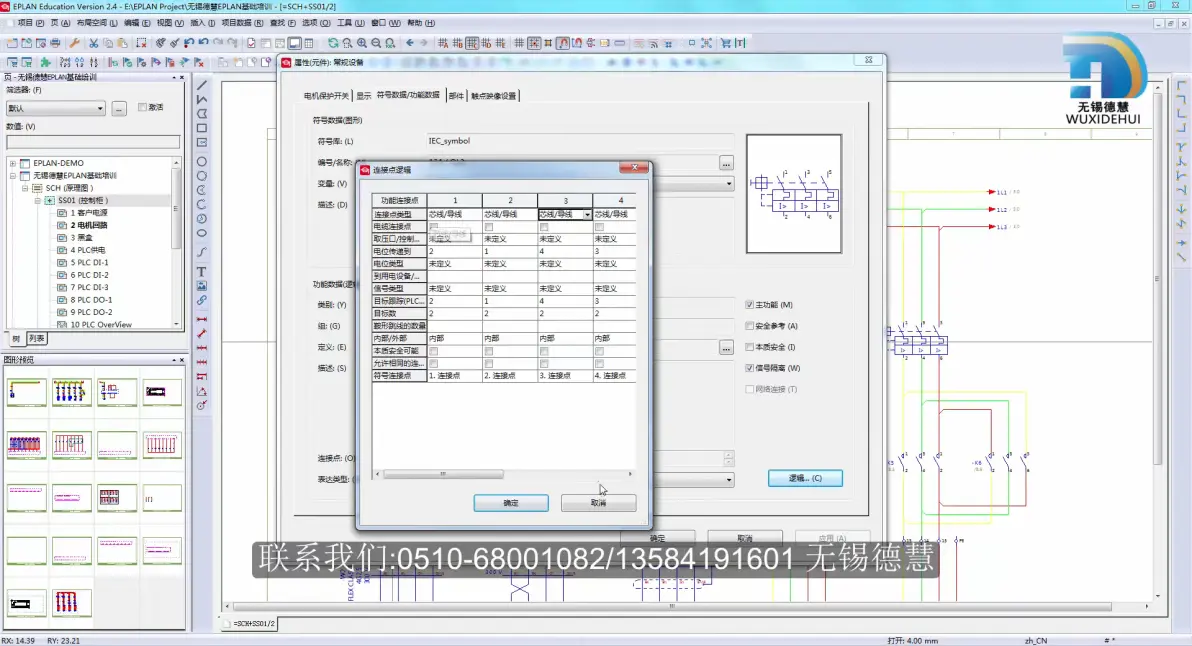Viewport: 1192px width, 646px height.
Task: Click the 数值 (V) input field
Action: click(x=93, y=142)
